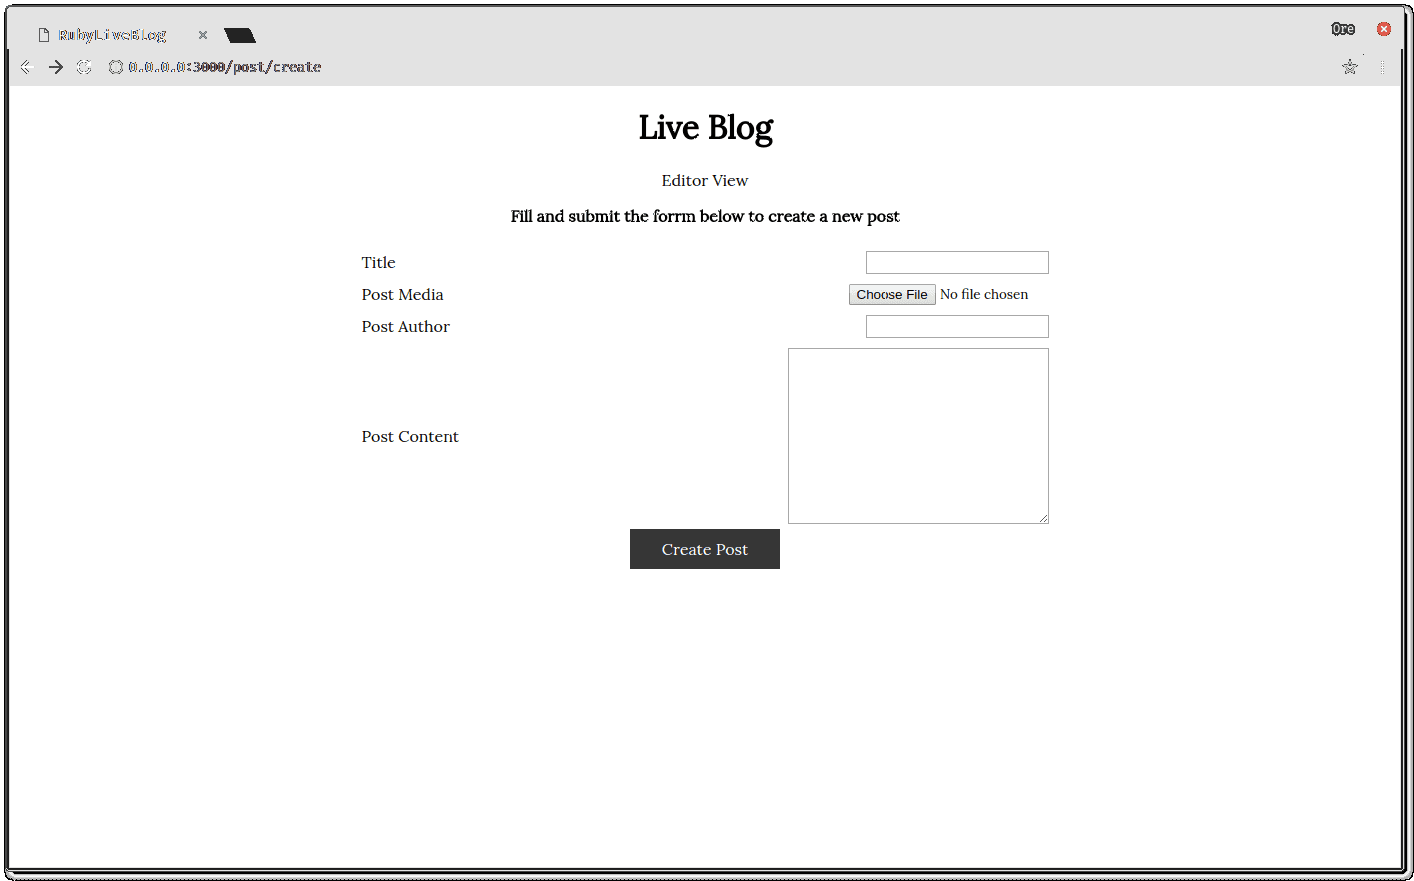Close the RubyLiveBlog tab
Screen dimensions: 1414x881
coord(203,34)
